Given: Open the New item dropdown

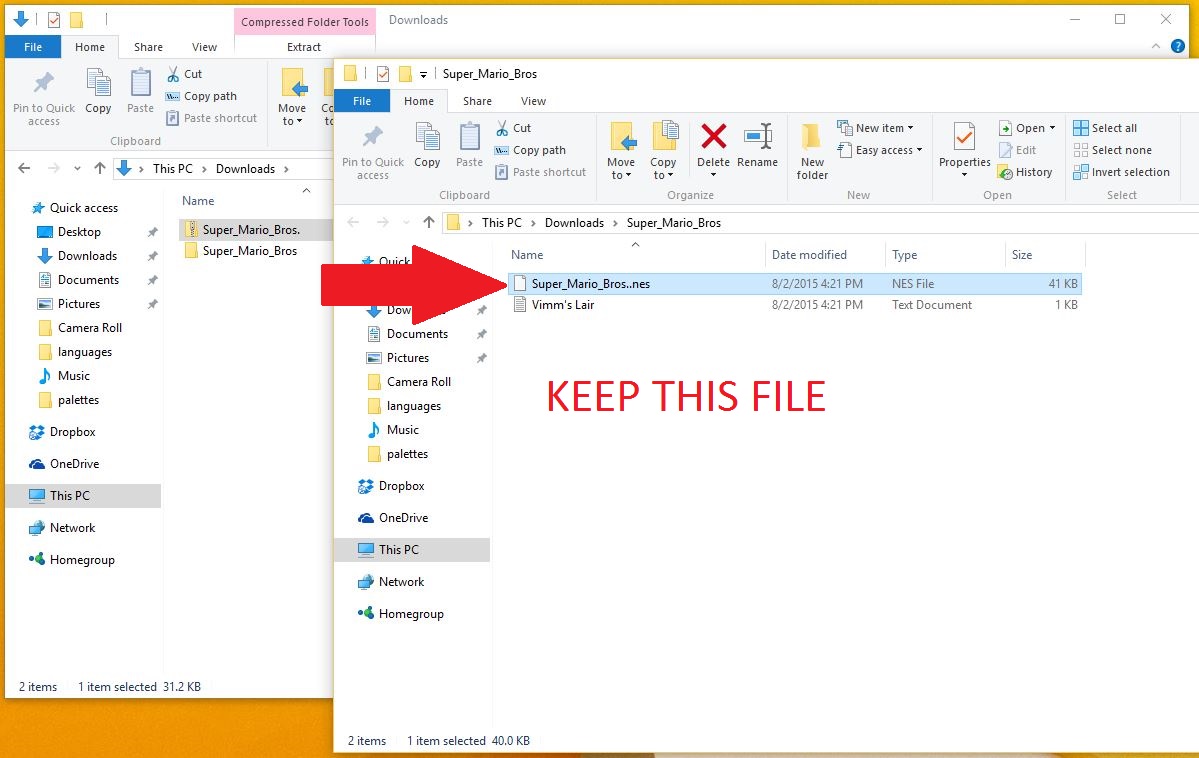Looking at the screenshot, I should (x=876, y=128).
